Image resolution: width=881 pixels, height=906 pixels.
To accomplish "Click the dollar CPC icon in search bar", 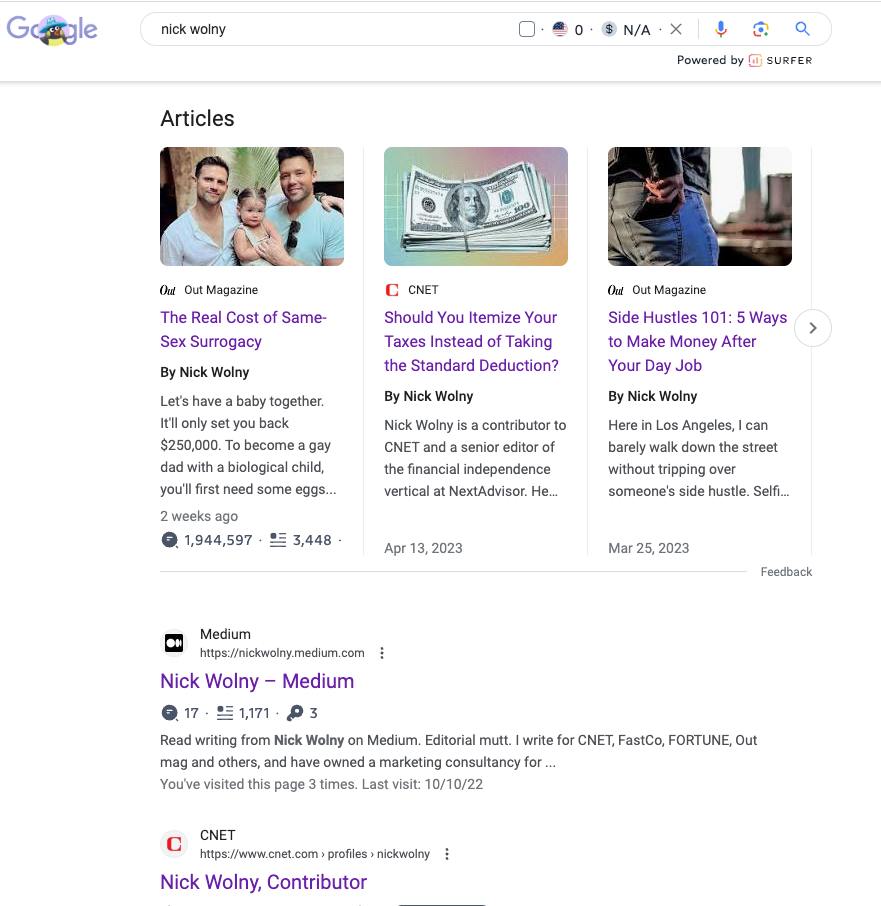I will pyautogui.click(x=609, y=29).
